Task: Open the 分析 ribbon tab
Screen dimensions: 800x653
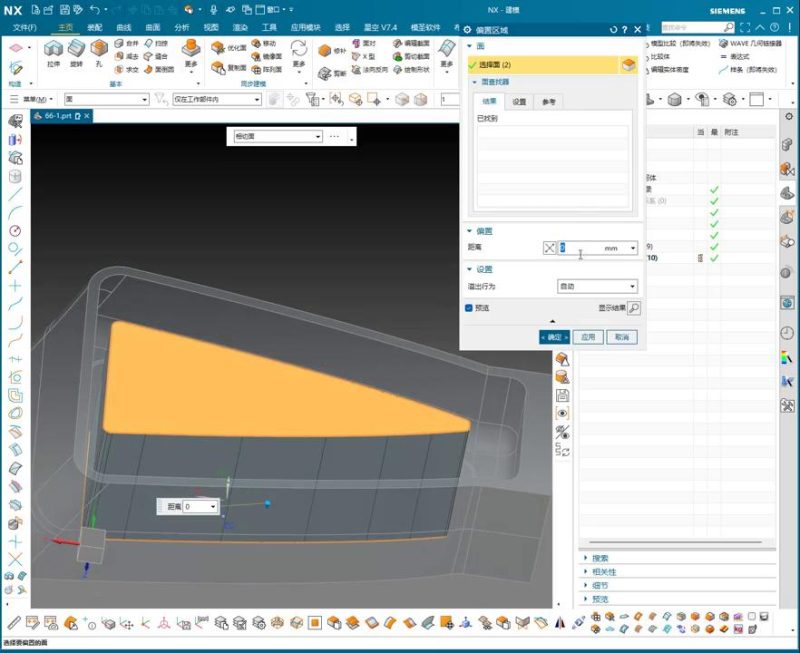Action: coord(181,27)
